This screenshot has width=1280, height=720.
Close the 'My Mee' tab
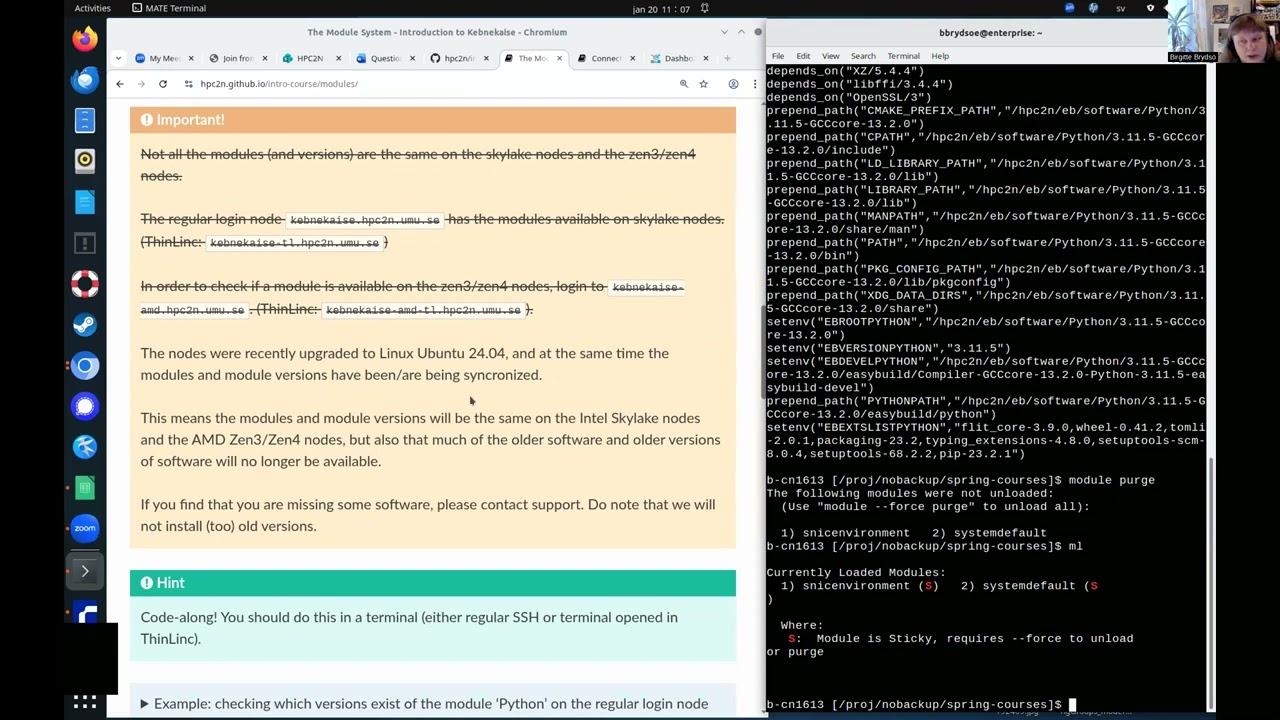point(191,58)
